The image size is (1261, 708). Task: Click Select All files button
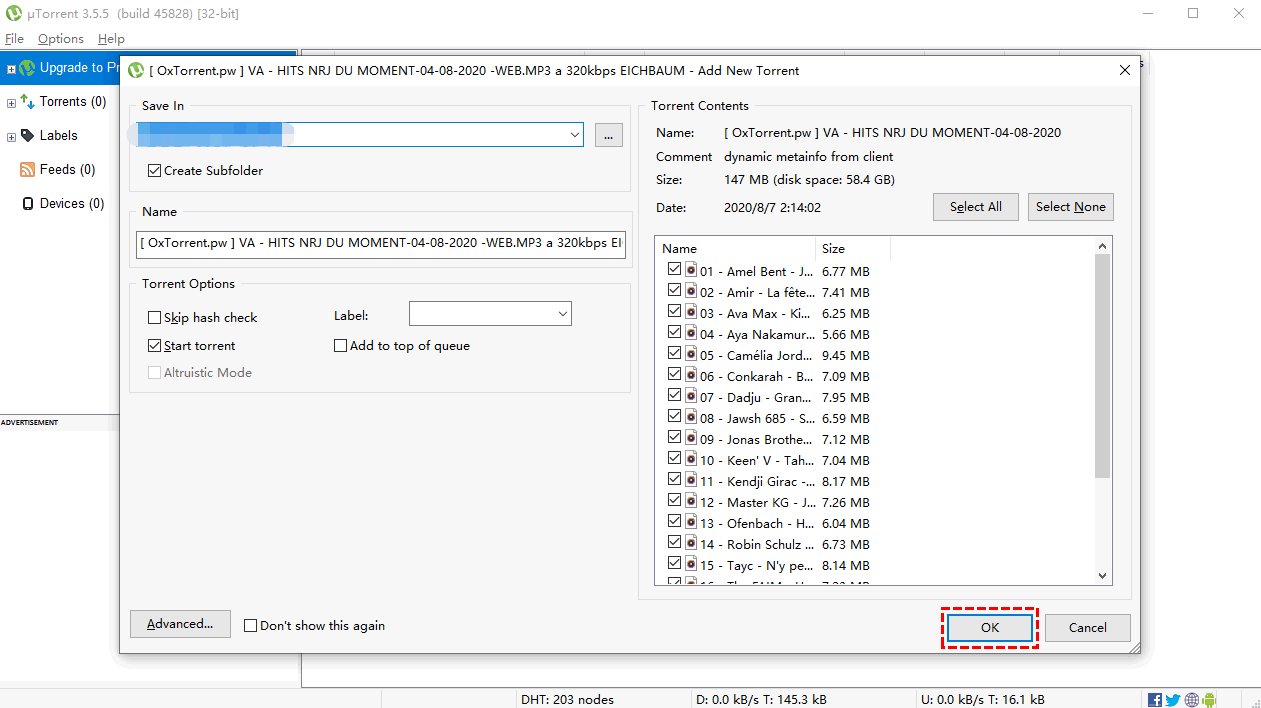(975, 207)
